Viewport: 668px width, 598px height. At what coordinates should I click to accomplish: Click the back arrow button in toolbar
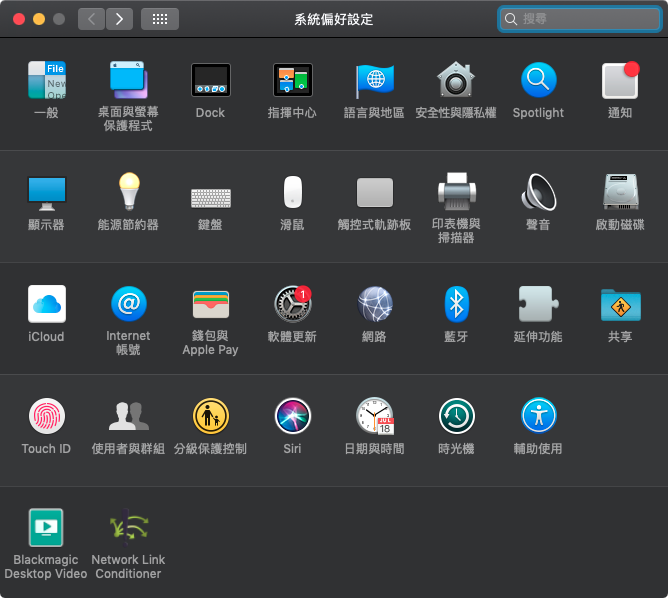pyautogui.click(x=91, y=19)
